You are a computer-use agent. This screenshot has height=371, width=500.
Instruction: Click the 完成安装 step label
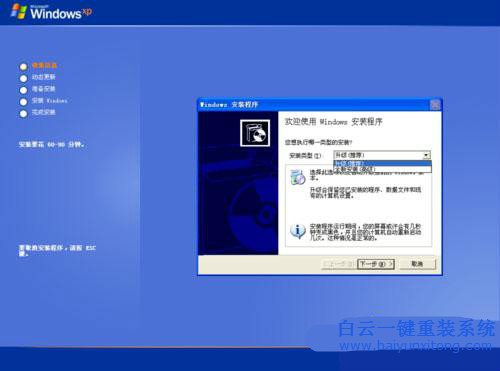pyautogui.click(x=44, y=112)
